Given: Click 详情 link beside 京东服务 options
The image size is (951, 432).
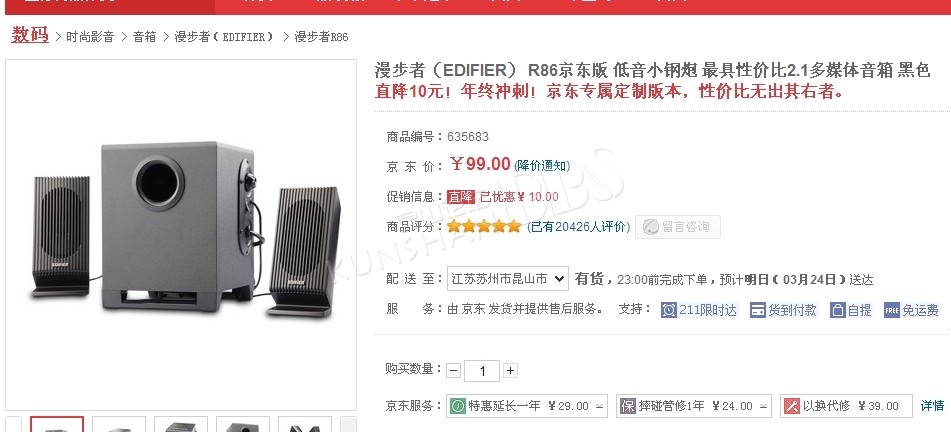Looking at the screenshot, I should pos(933,406).
